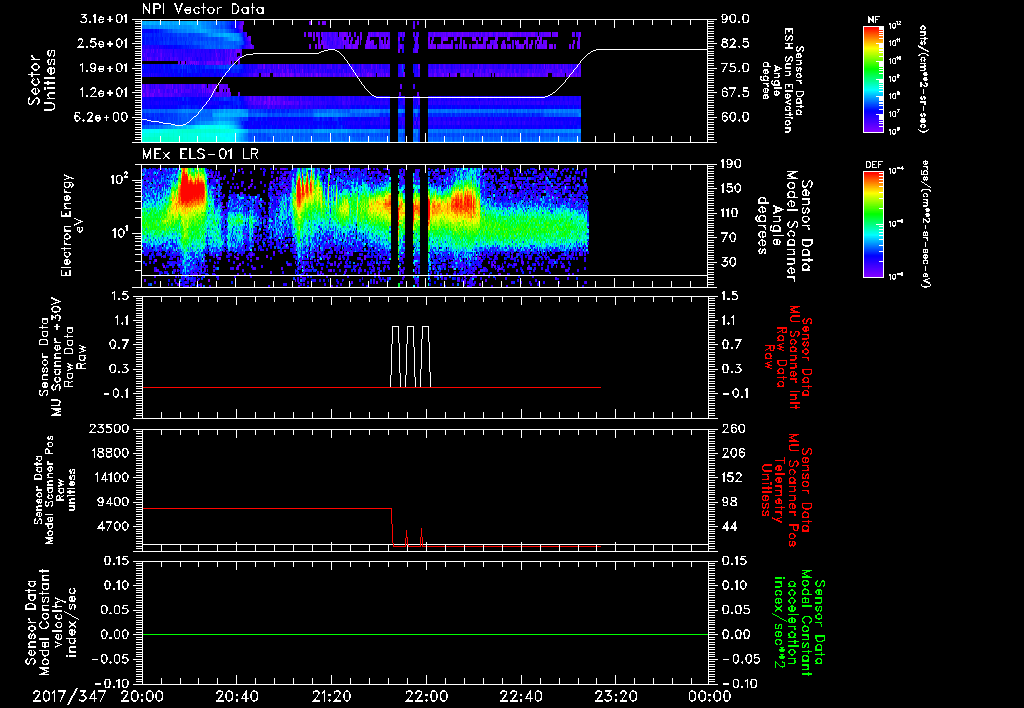Click the 'Model Scanner Angle degrees' axis label
The width and height of the screenshot is (1024, 708).
pos(784,226)
